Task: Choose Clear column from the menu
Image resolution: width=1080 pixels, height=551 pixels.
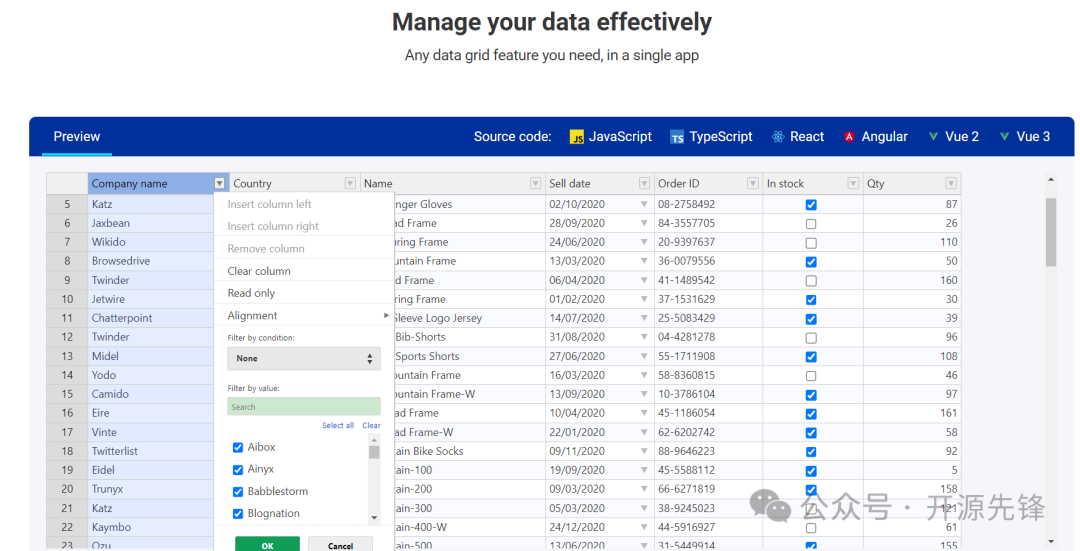Action: 259,271
